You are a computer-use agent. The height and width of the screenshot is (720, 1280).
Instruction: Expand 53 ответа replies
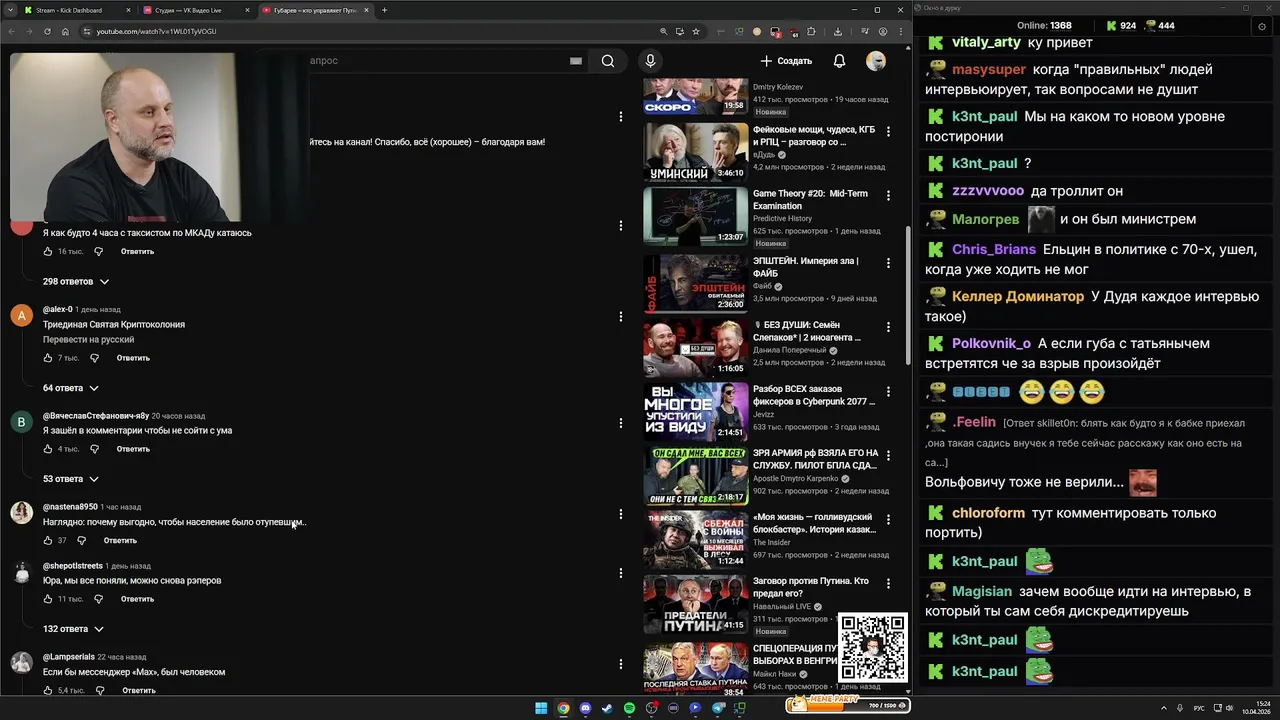(x=71, y=479)
